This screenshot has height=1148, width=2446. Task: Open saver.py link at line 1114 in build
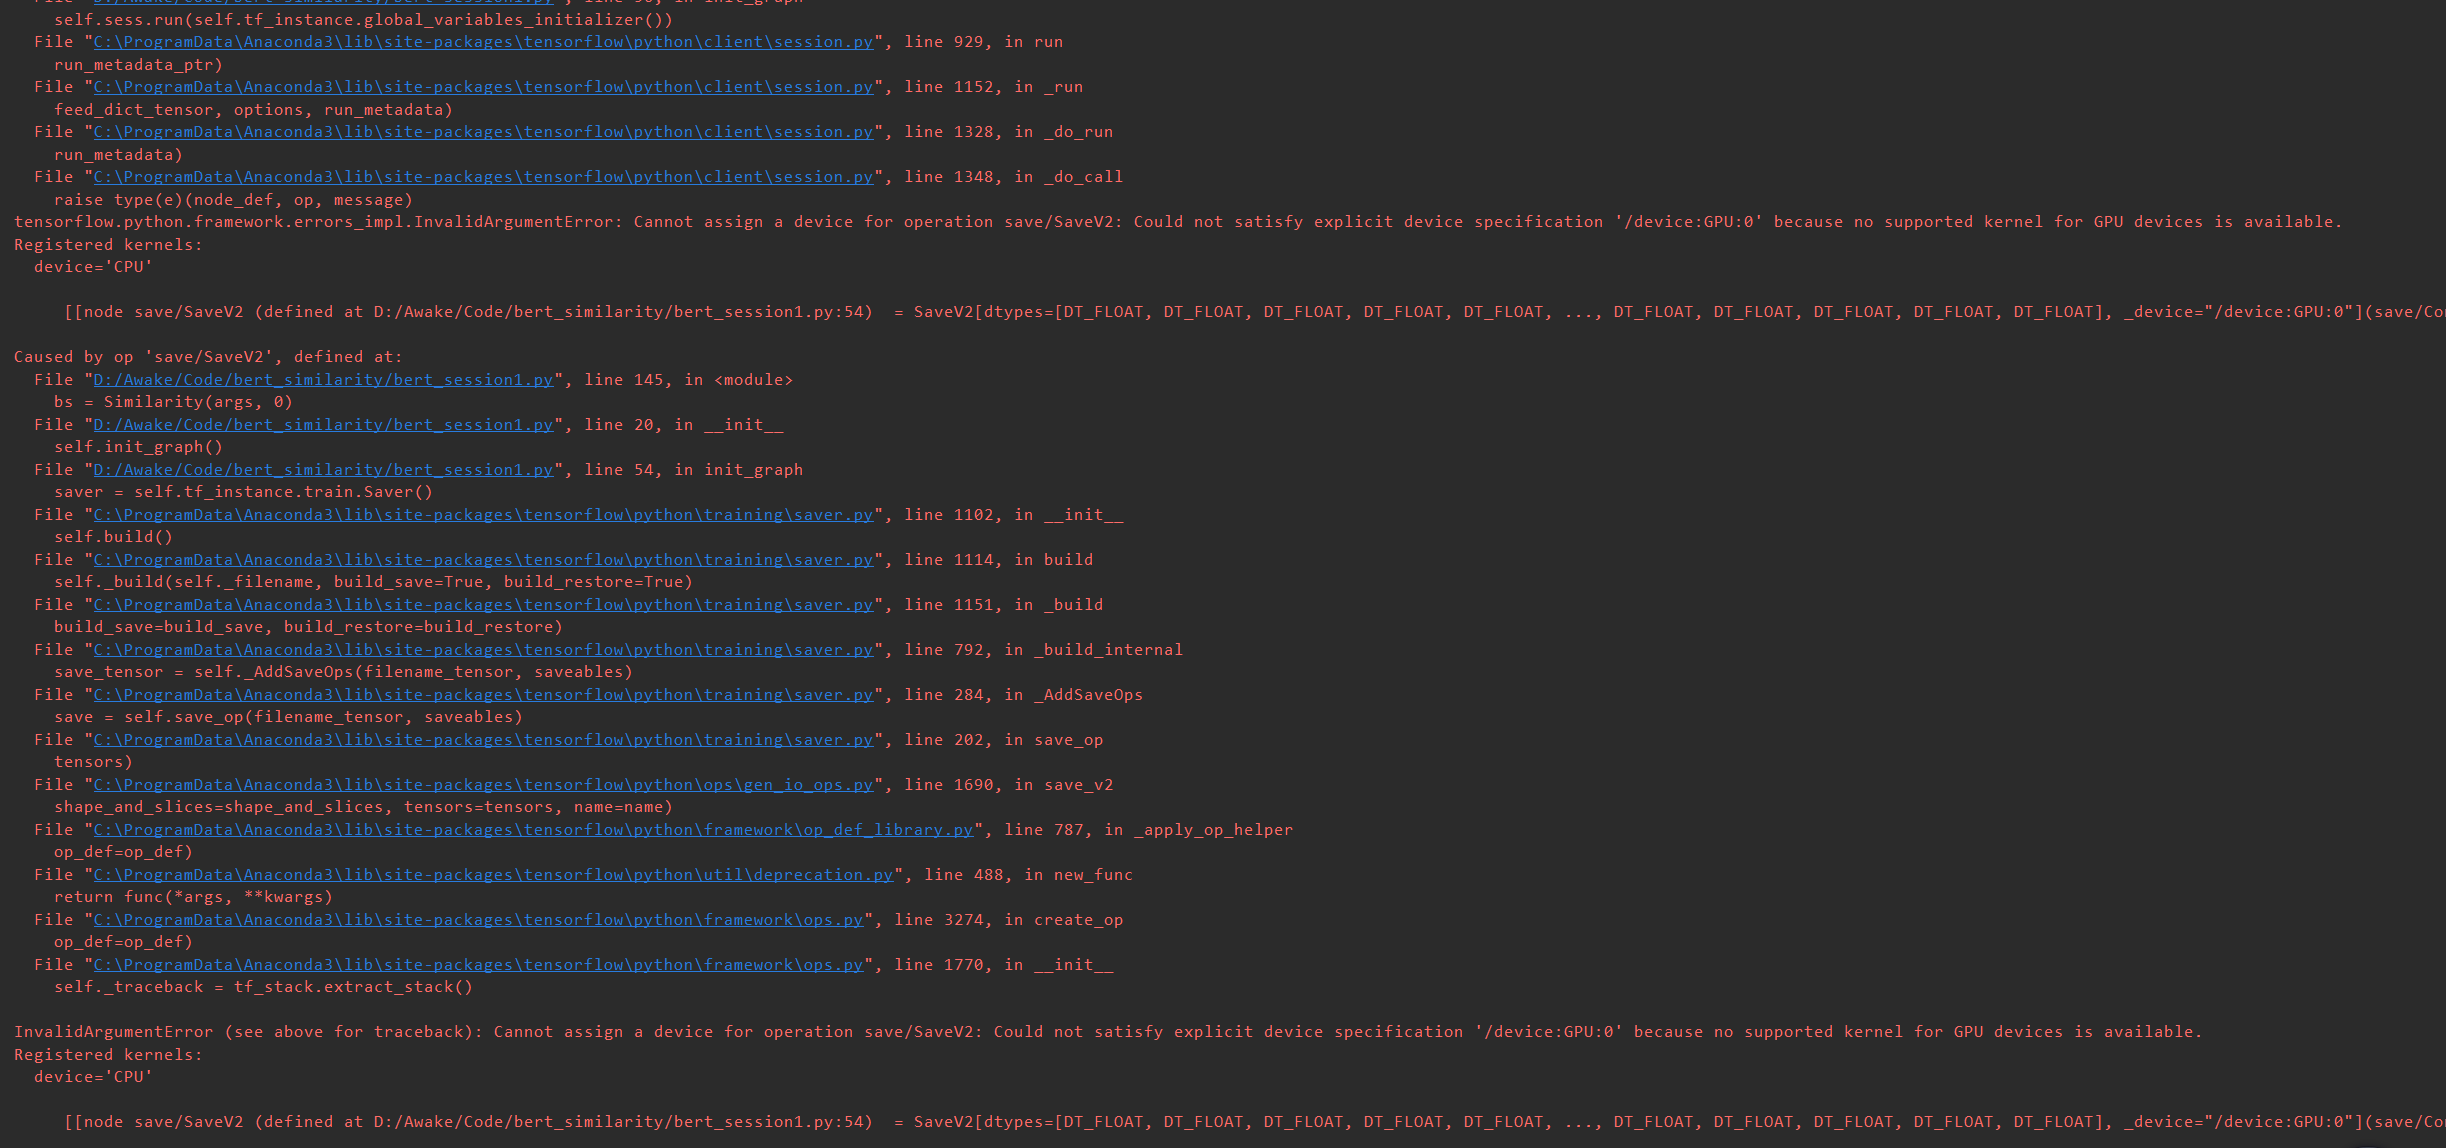point(482,559)
